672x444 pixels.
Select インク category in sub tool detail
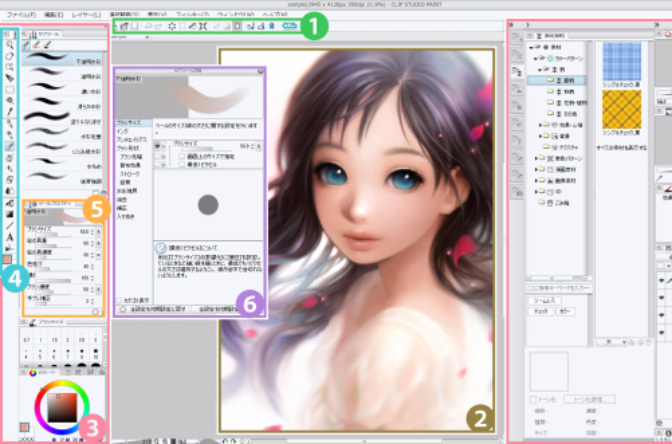[123, 132]
